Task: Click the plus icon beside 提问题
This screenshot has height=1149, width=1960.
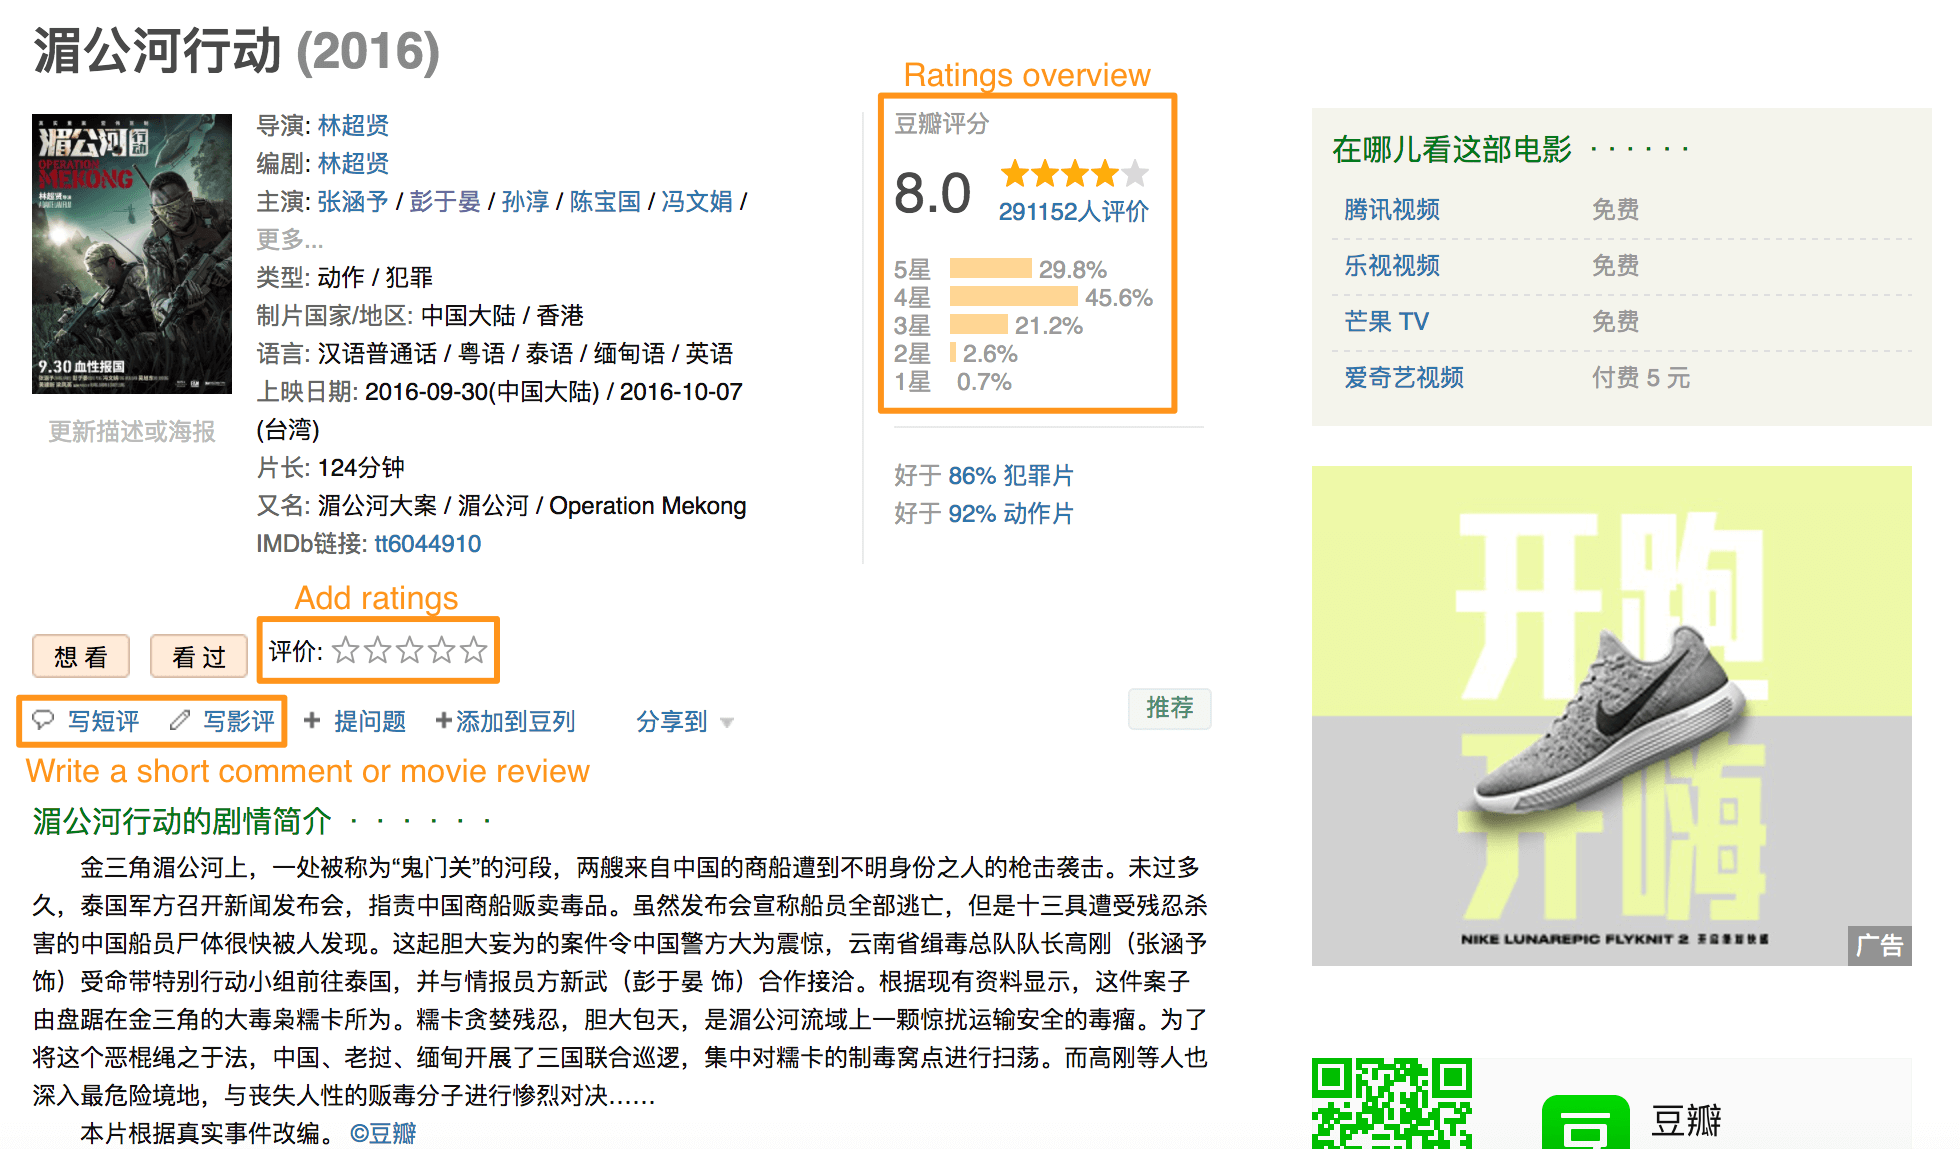Action: [312, 720]
